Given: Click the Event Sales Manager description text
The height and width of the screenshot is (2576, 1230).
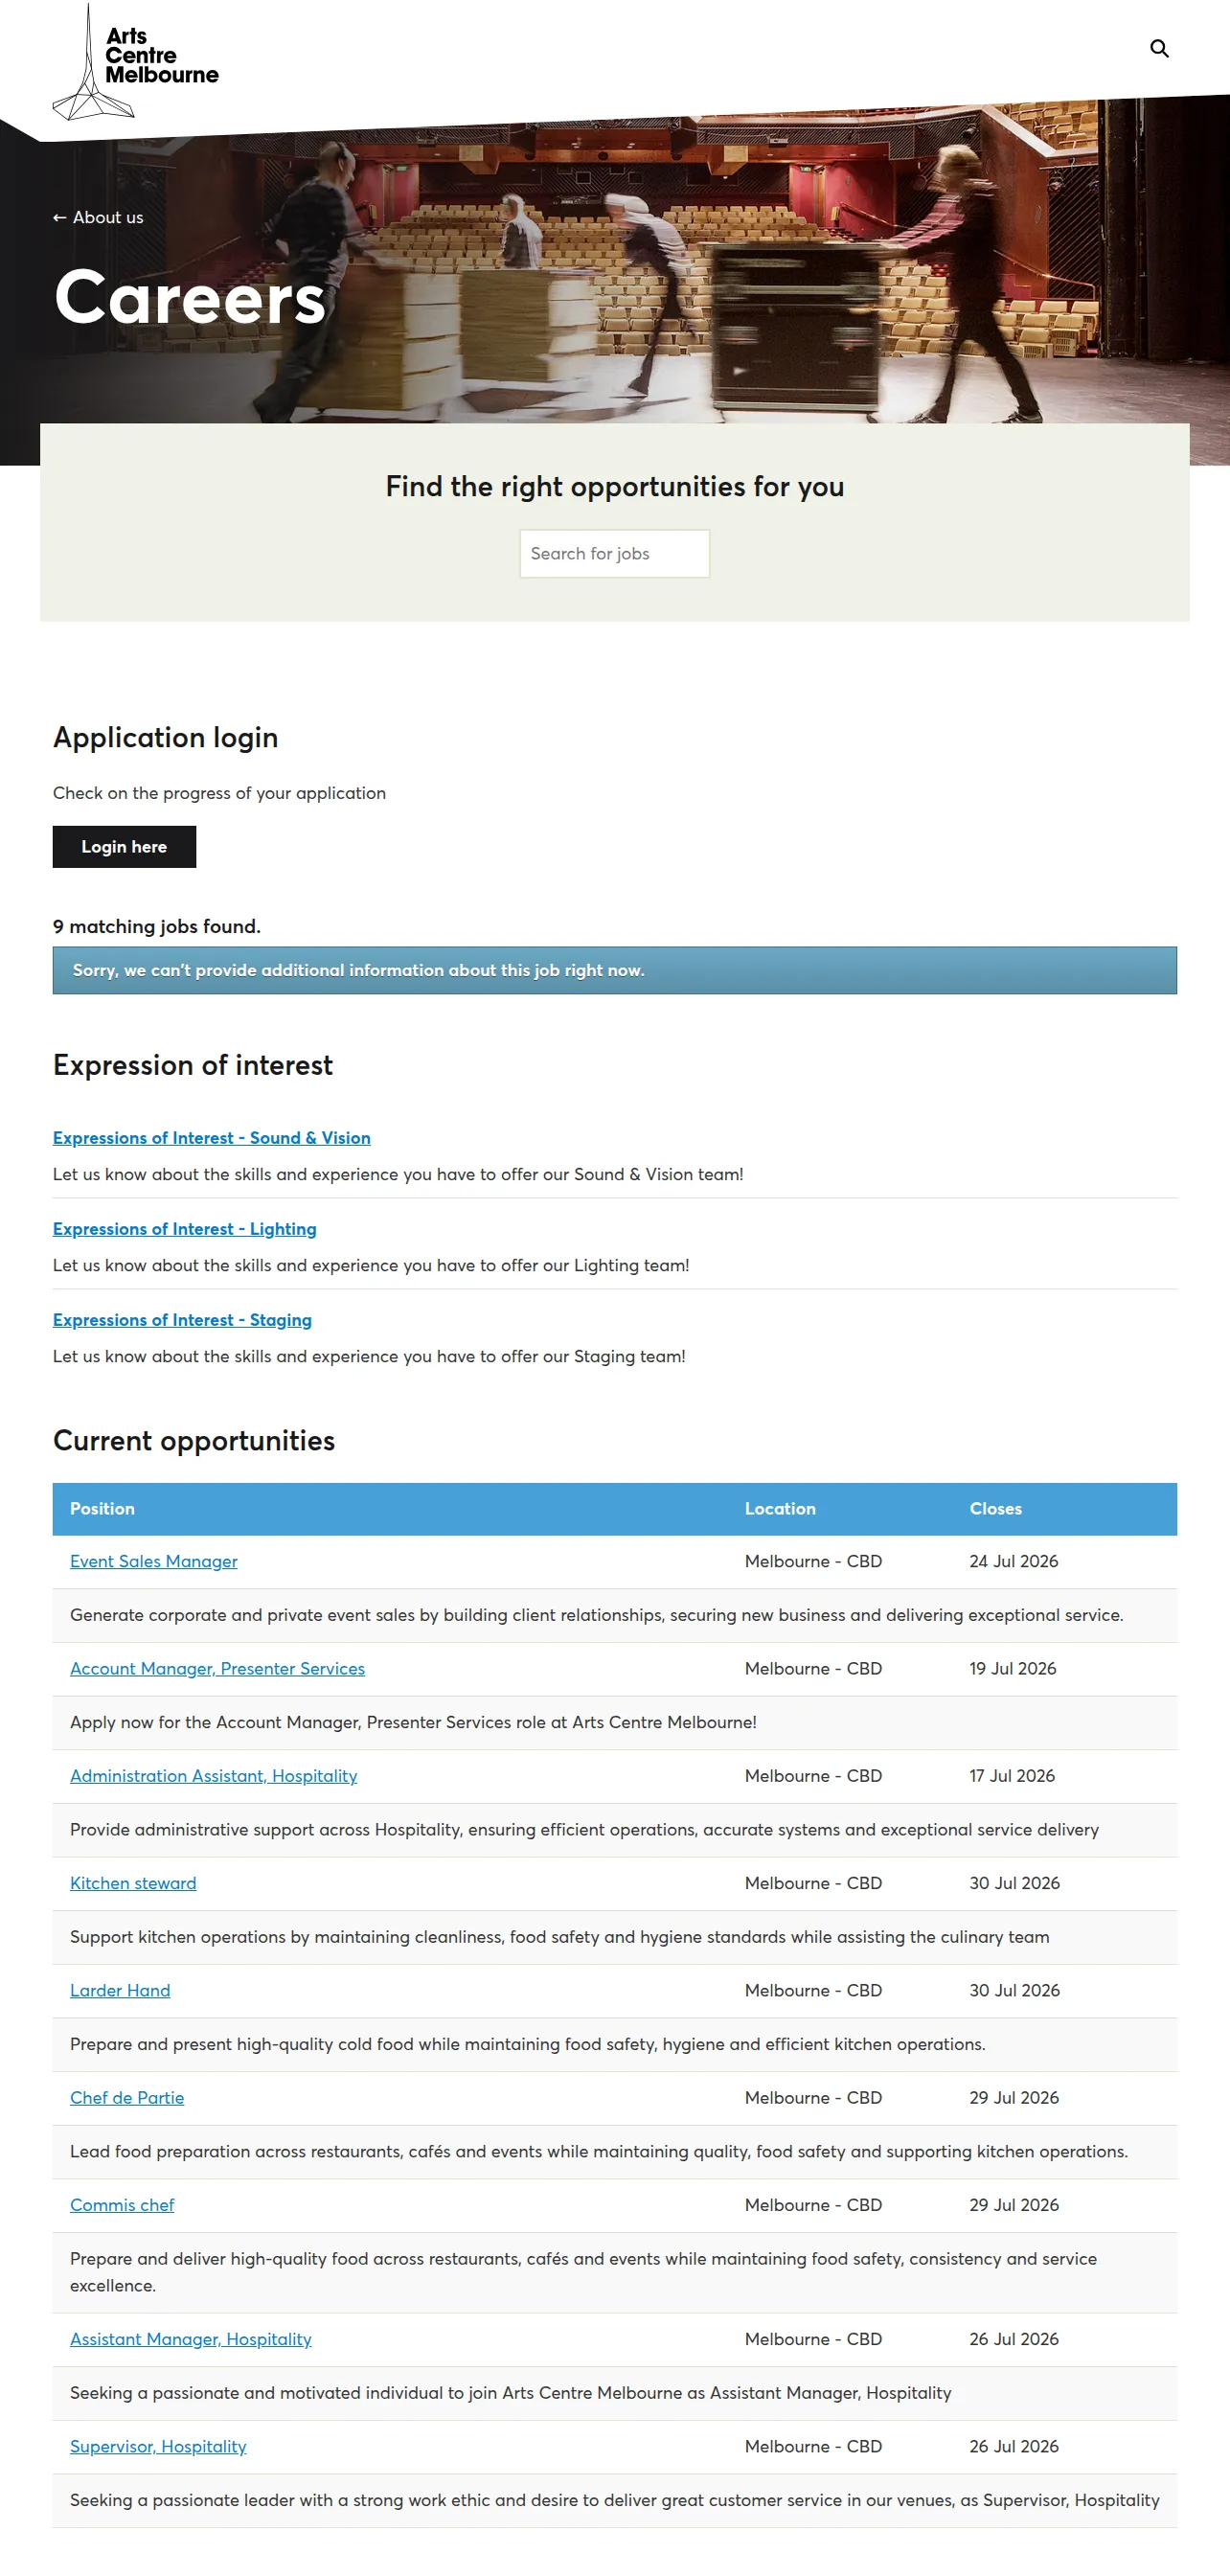Looking at the screenshot, I should (597, 1615).
